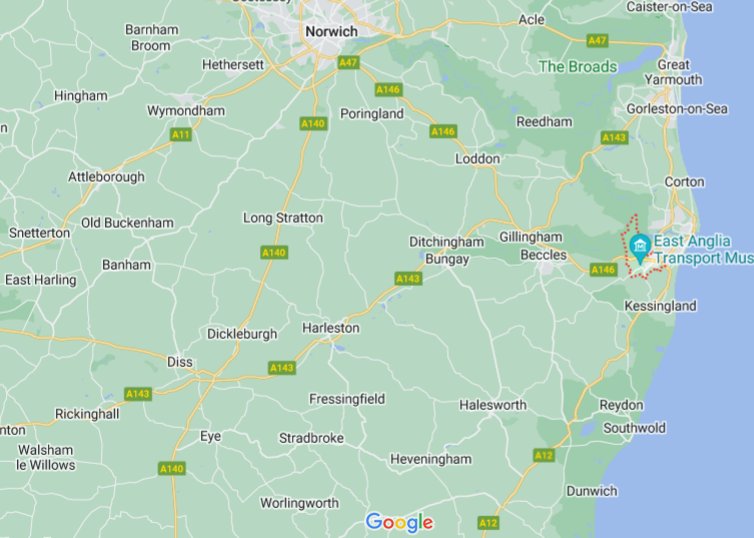Select the Great Yarmouth town label
Screen dimensions: 754x538
pyautogui.click(x=673, y=72)
